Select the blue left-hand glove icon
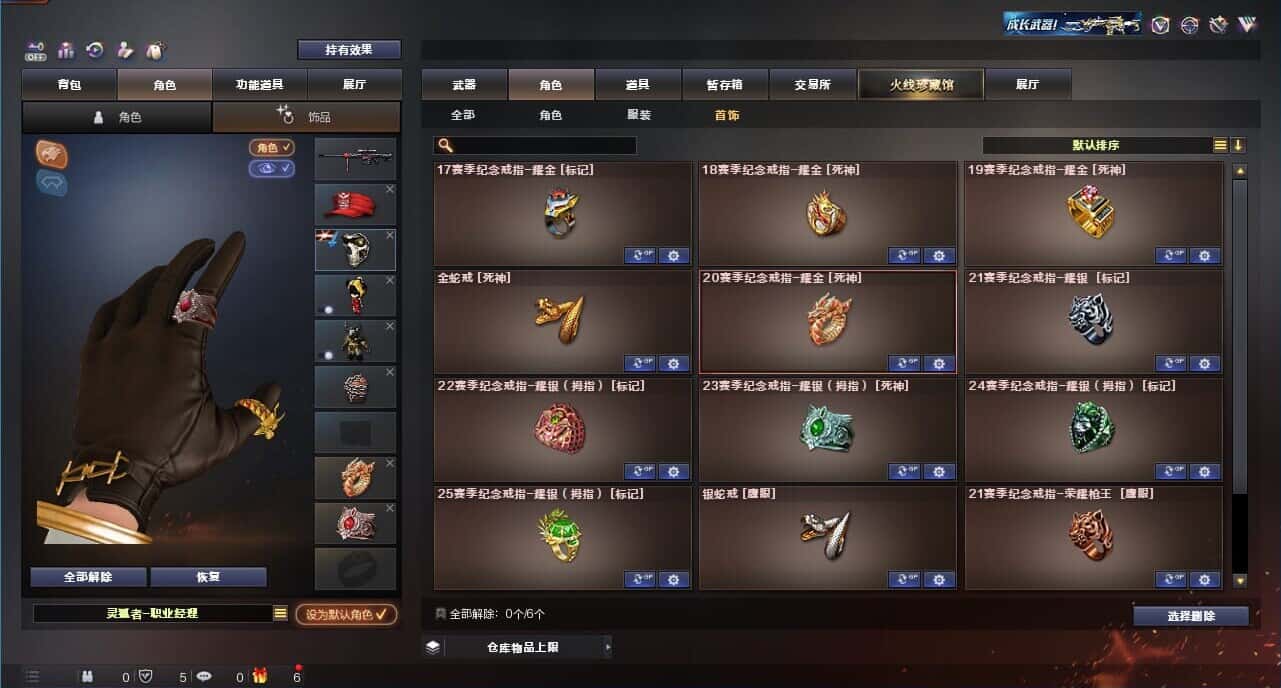 [52, 182]
